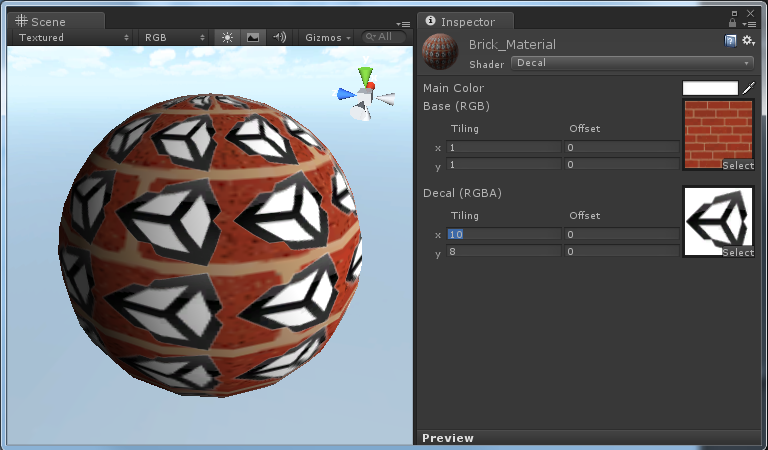This screenshot has width=768, height=450.
Task: Click the grey bottom gizmo cone
Action: pos(360,113)
